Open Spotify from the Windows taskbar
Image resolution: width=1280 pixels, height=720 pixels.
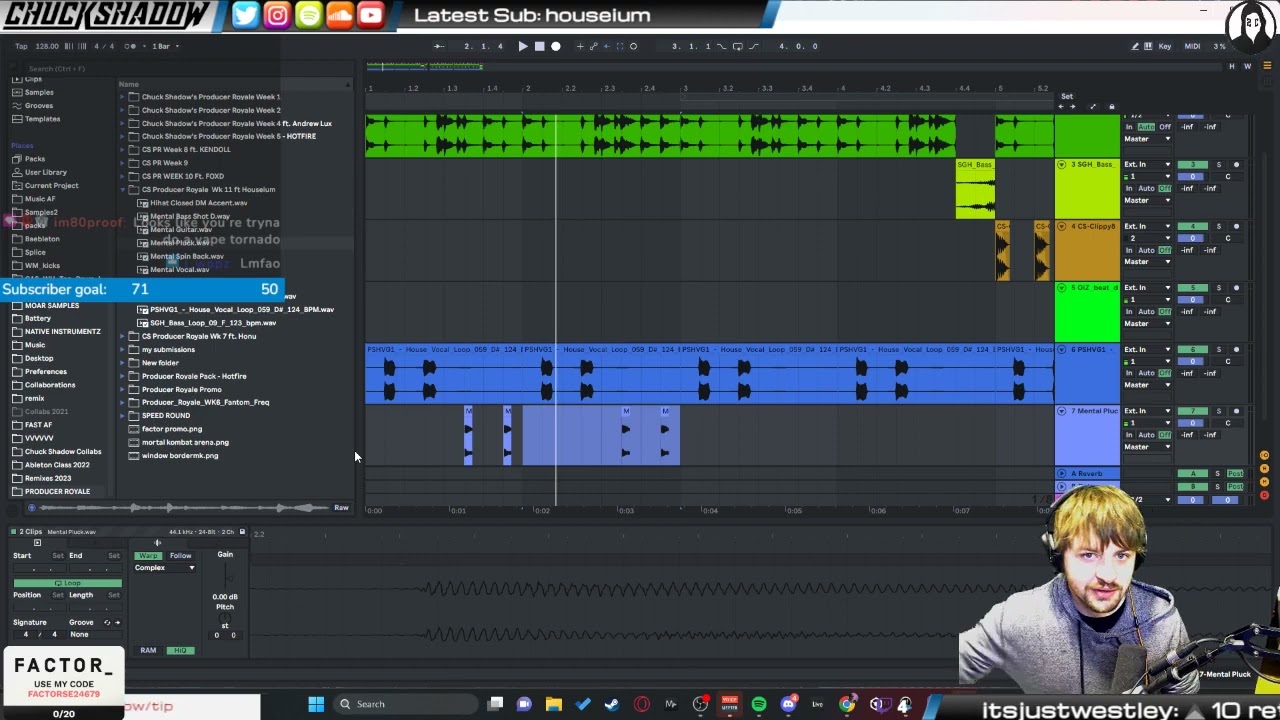(x=758, y=704)
